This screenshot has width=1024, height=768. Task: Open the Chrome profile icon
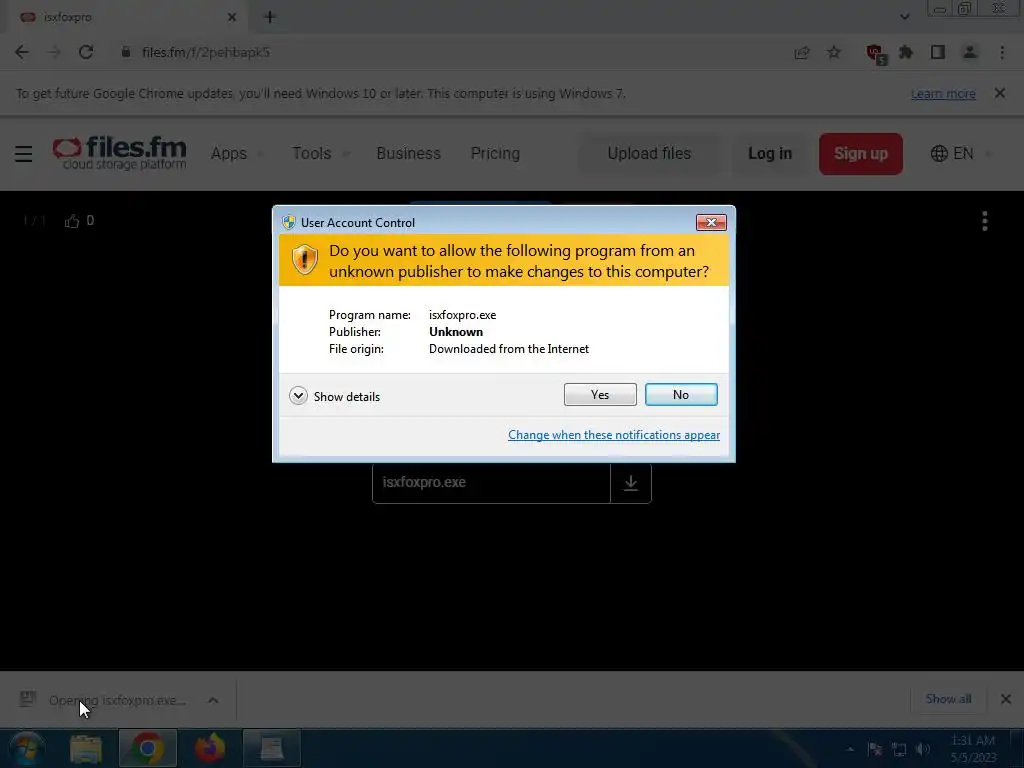[x=970, y=52]
